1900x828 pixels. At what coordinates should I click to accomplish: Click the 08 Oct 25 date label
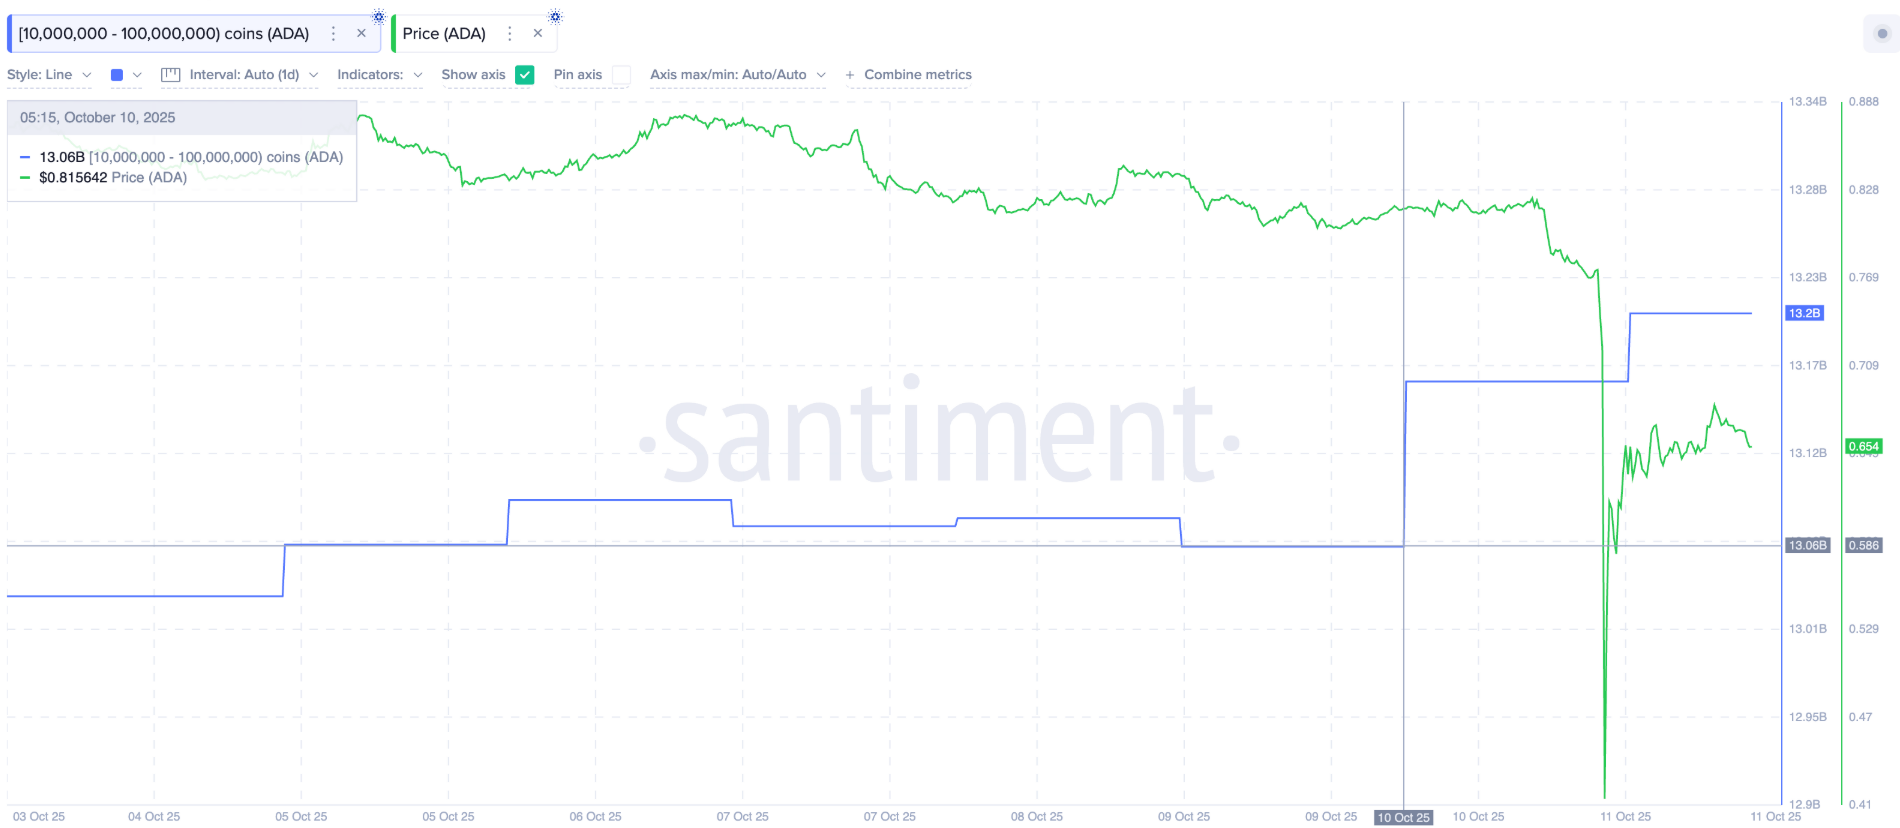coord(1037,817)
